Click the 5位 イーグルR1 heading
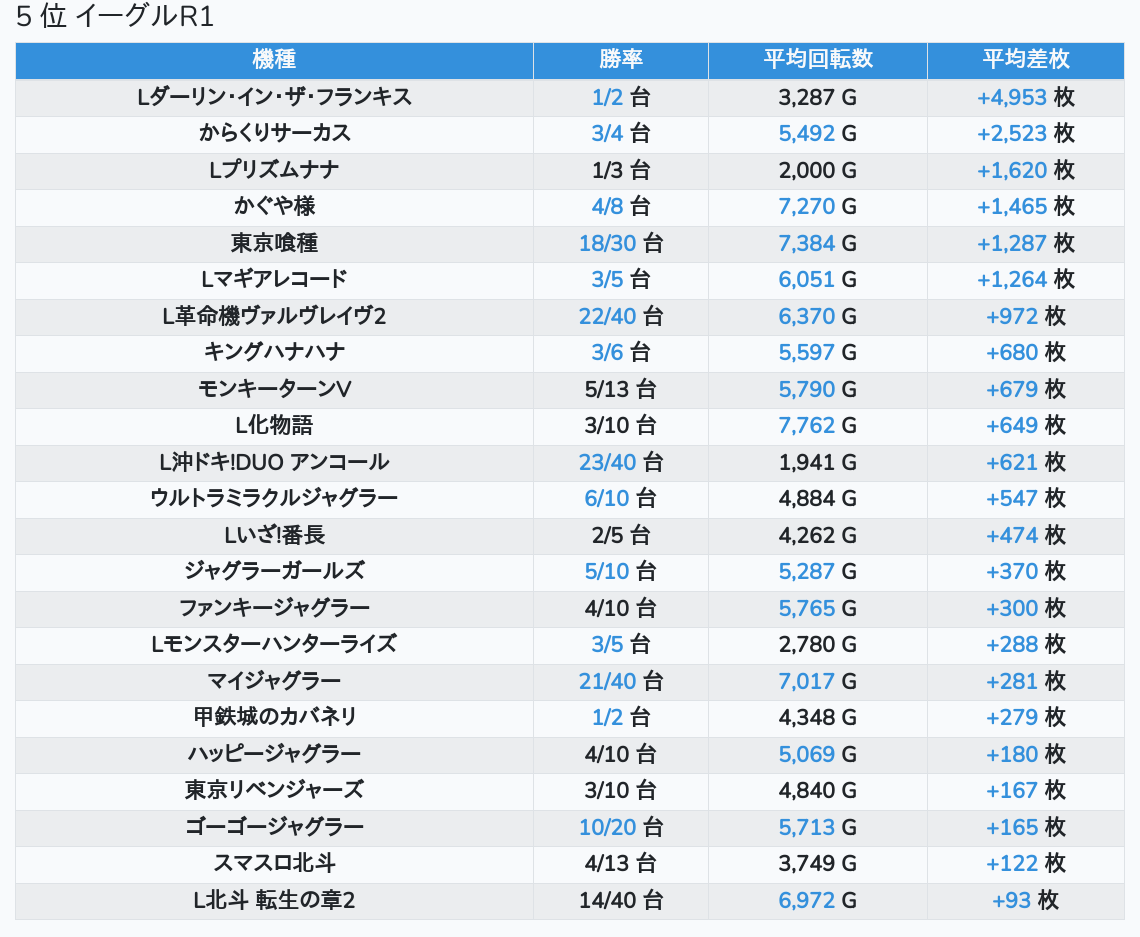 point(115,17)
